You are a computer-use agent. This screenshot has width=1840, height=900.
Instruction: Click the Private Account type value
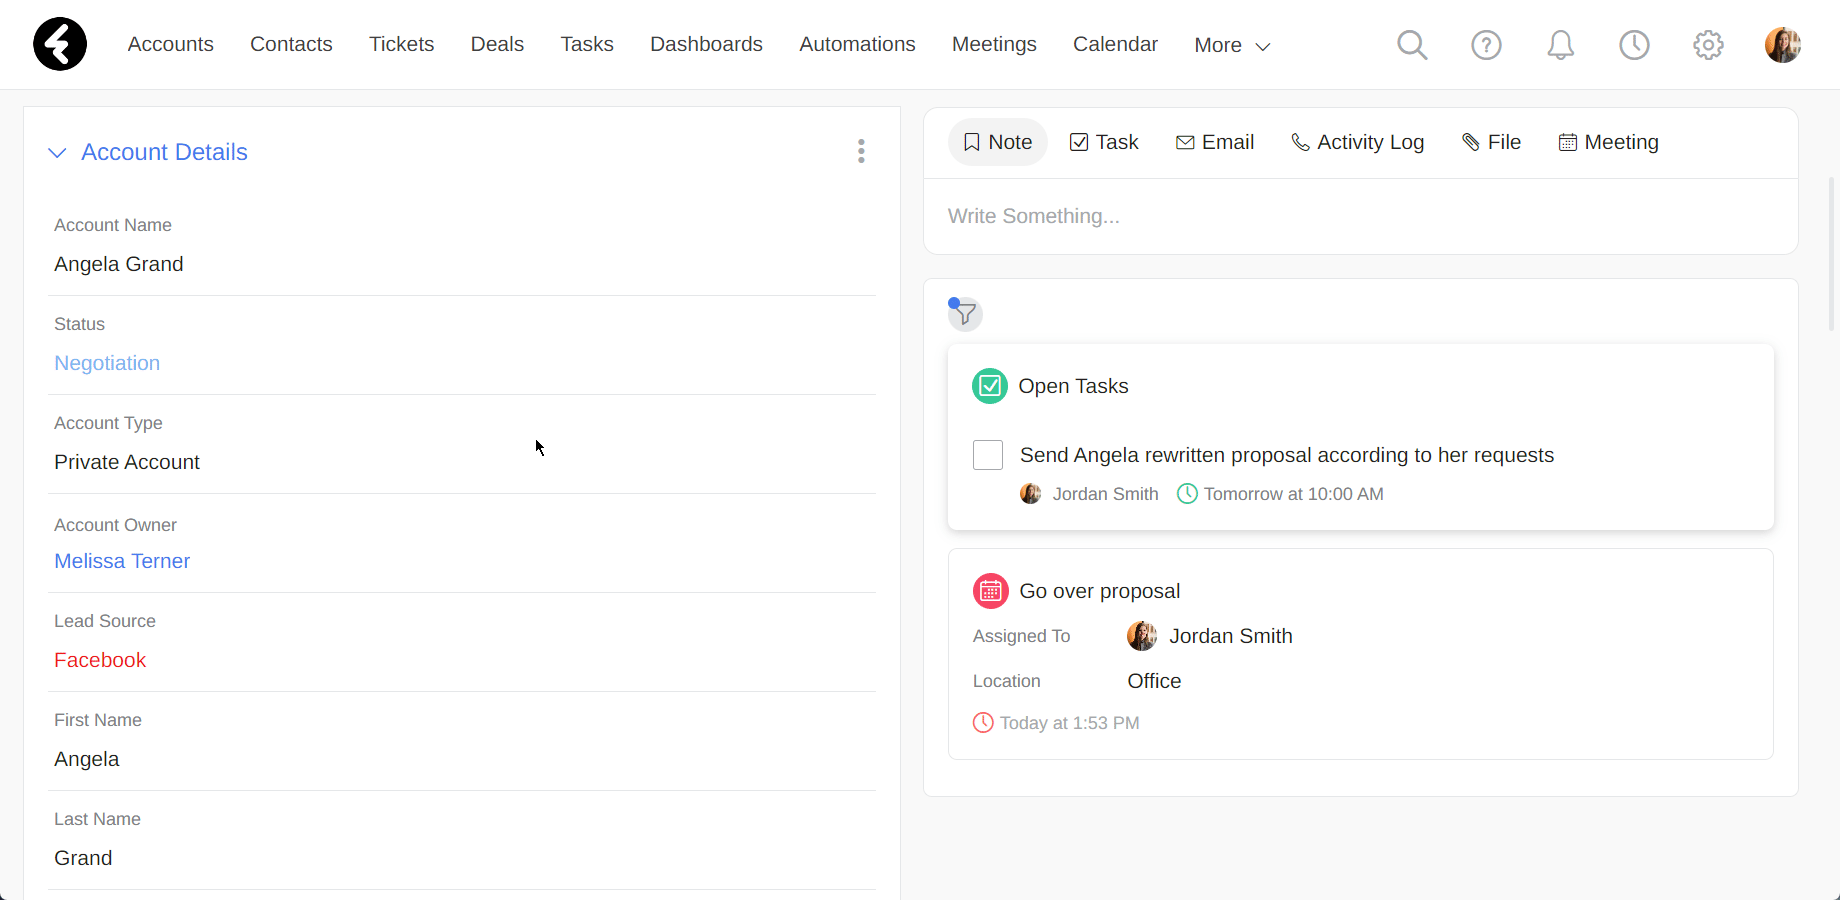(127, 462)
